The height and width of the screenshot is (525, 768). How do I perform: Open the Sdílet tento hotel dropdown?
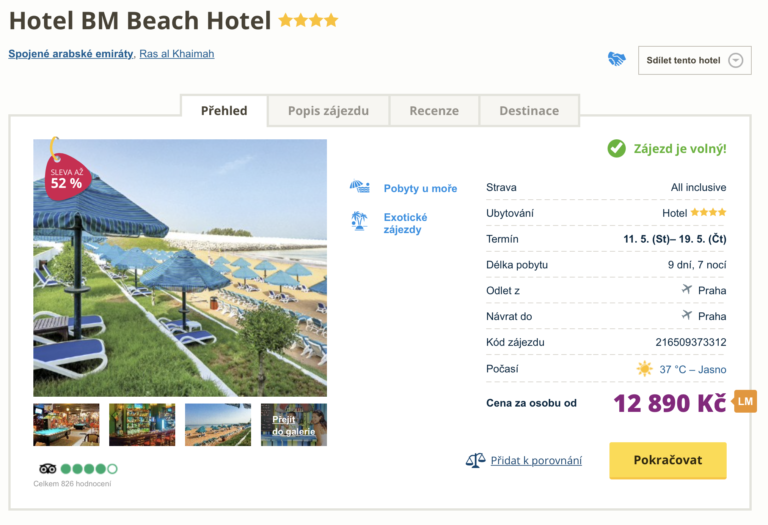click(x=694, y=60)
